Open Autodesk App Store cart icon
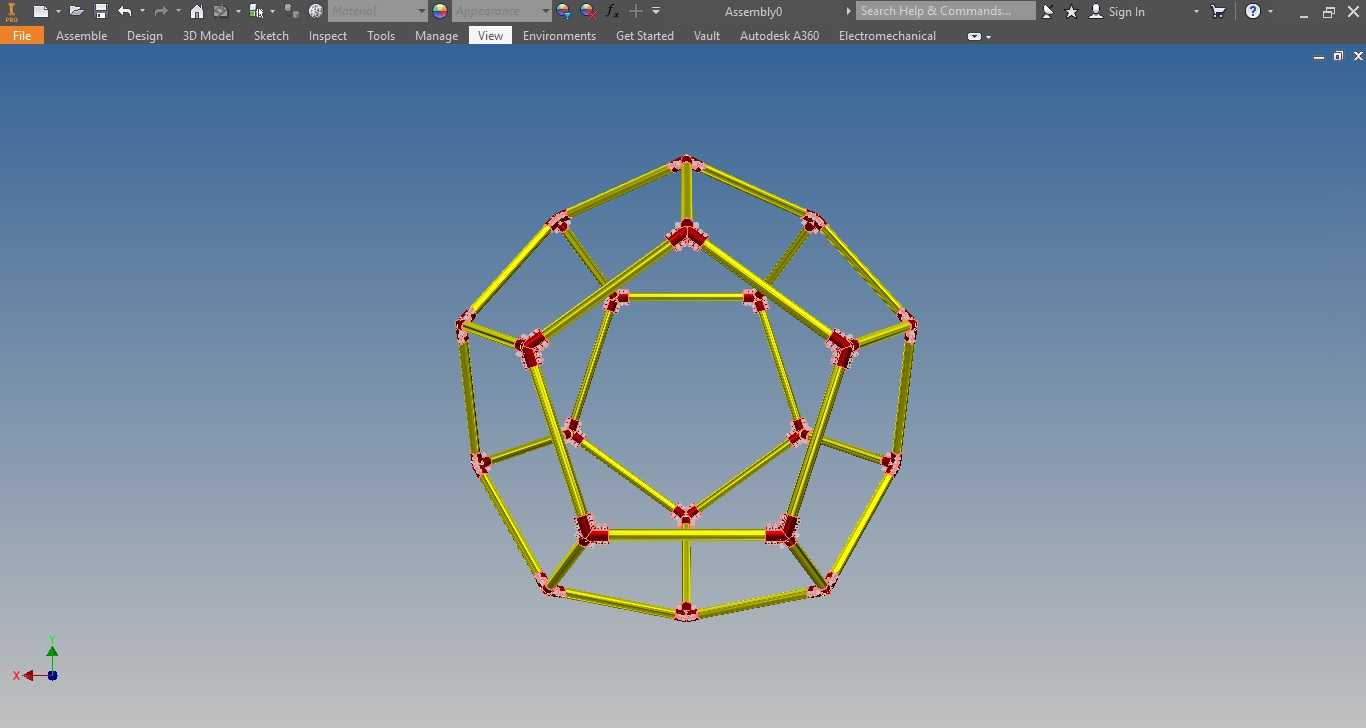1366x728 pixels. click(1218, 11)
